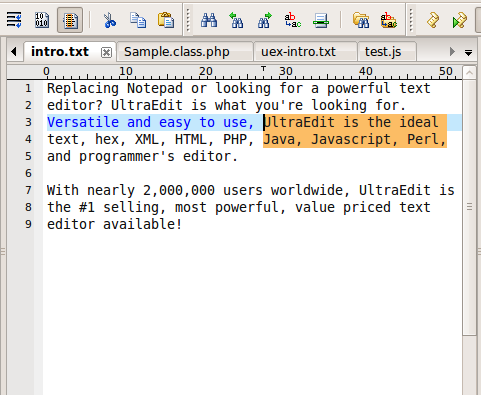Click the highlighted "Javascript," on line 4
481x395 pixels.
pos(355,139)
